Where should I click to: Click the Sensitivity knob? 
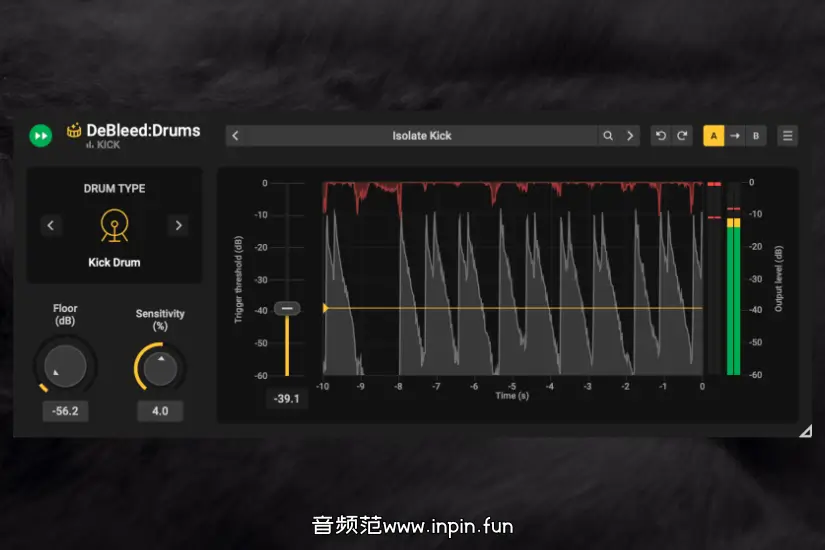tap(160, 368)
